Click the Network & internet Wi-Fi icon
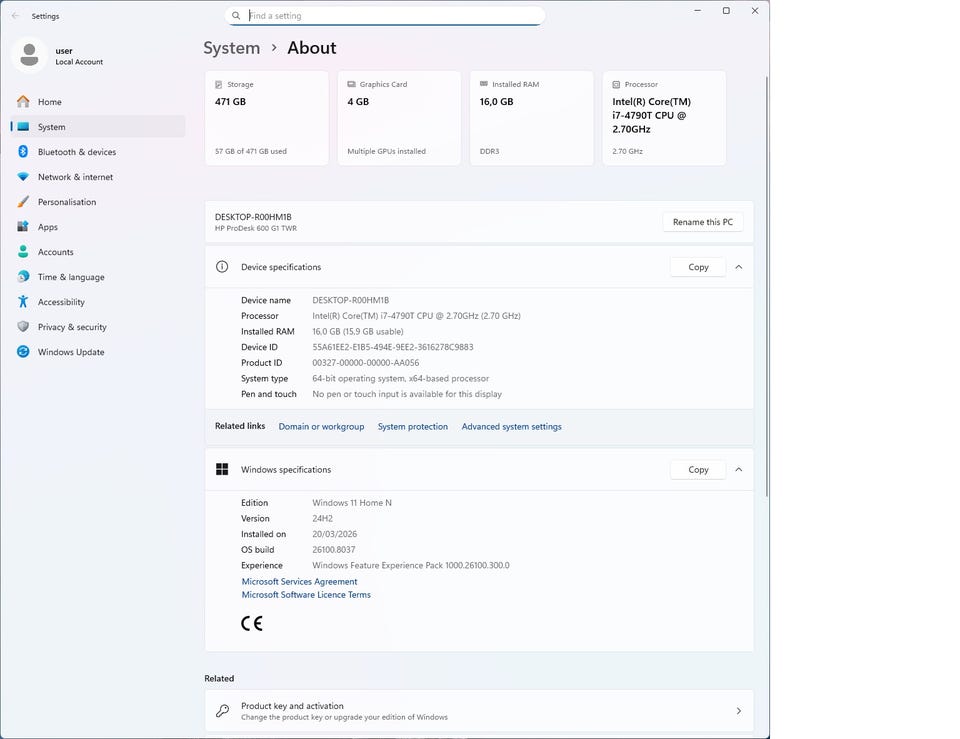 [x=23, y=177]
